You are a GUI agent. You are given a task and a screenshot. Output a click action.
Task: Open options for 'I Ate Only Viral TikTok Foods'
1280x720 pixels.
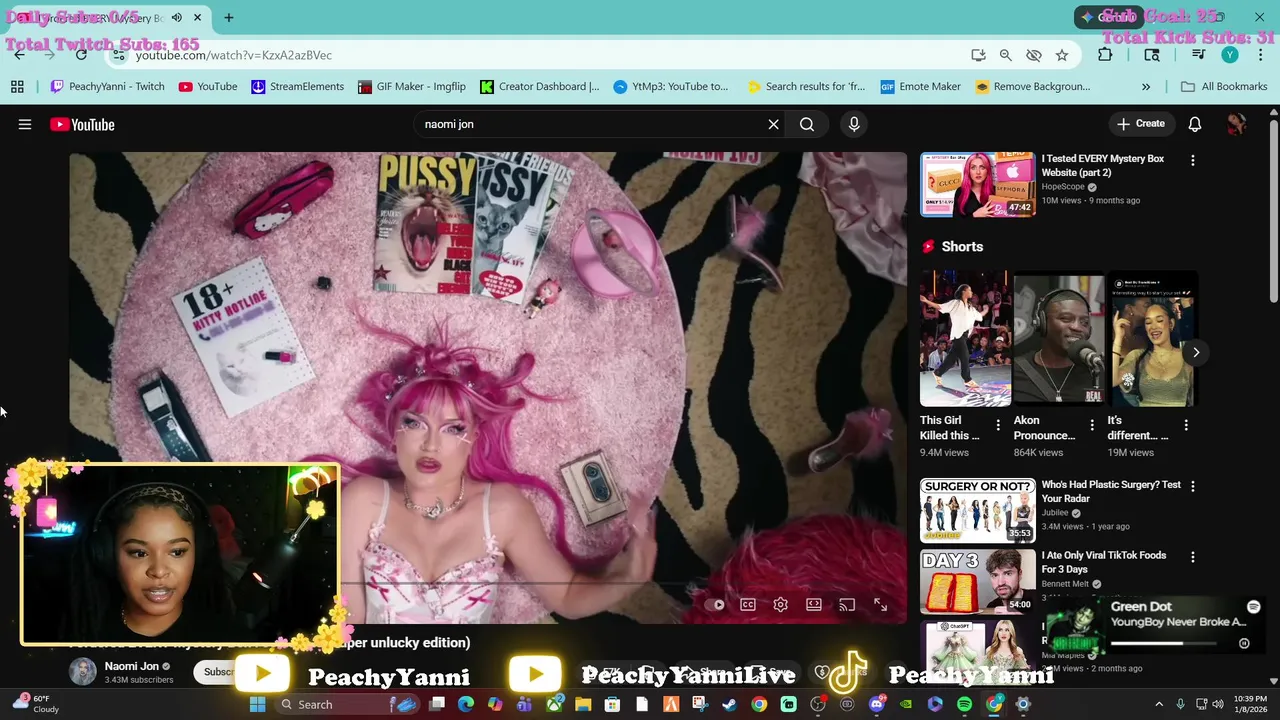click(x=1192, y=557)
